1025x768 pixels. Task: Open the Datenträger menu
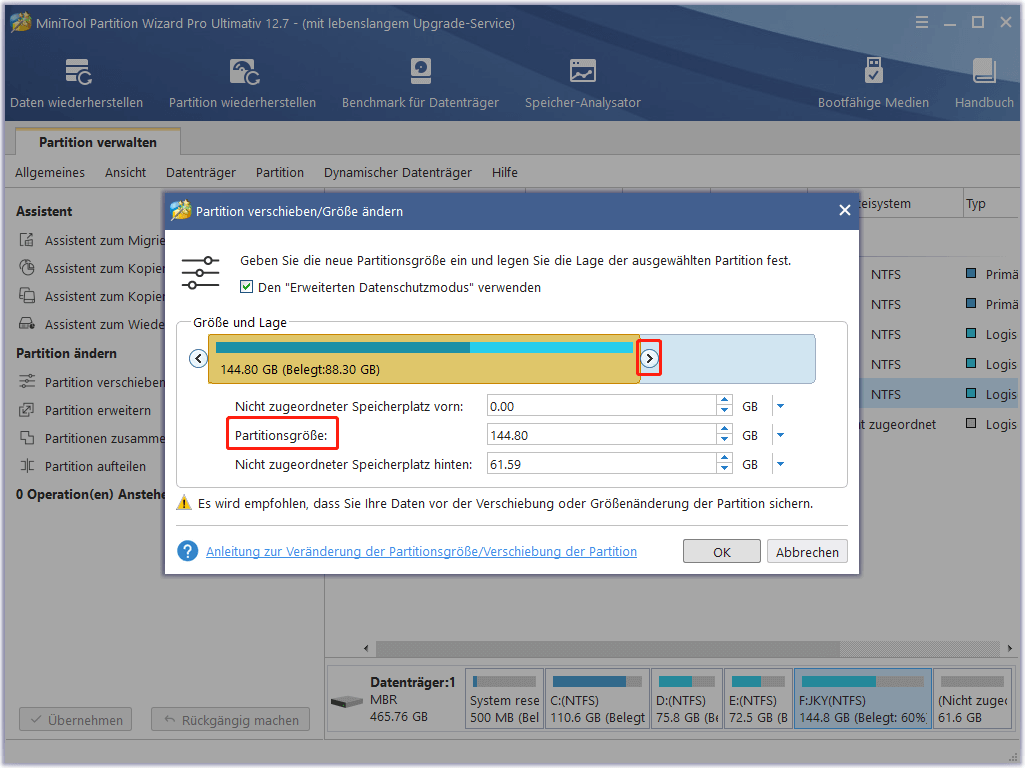(201, 173)
